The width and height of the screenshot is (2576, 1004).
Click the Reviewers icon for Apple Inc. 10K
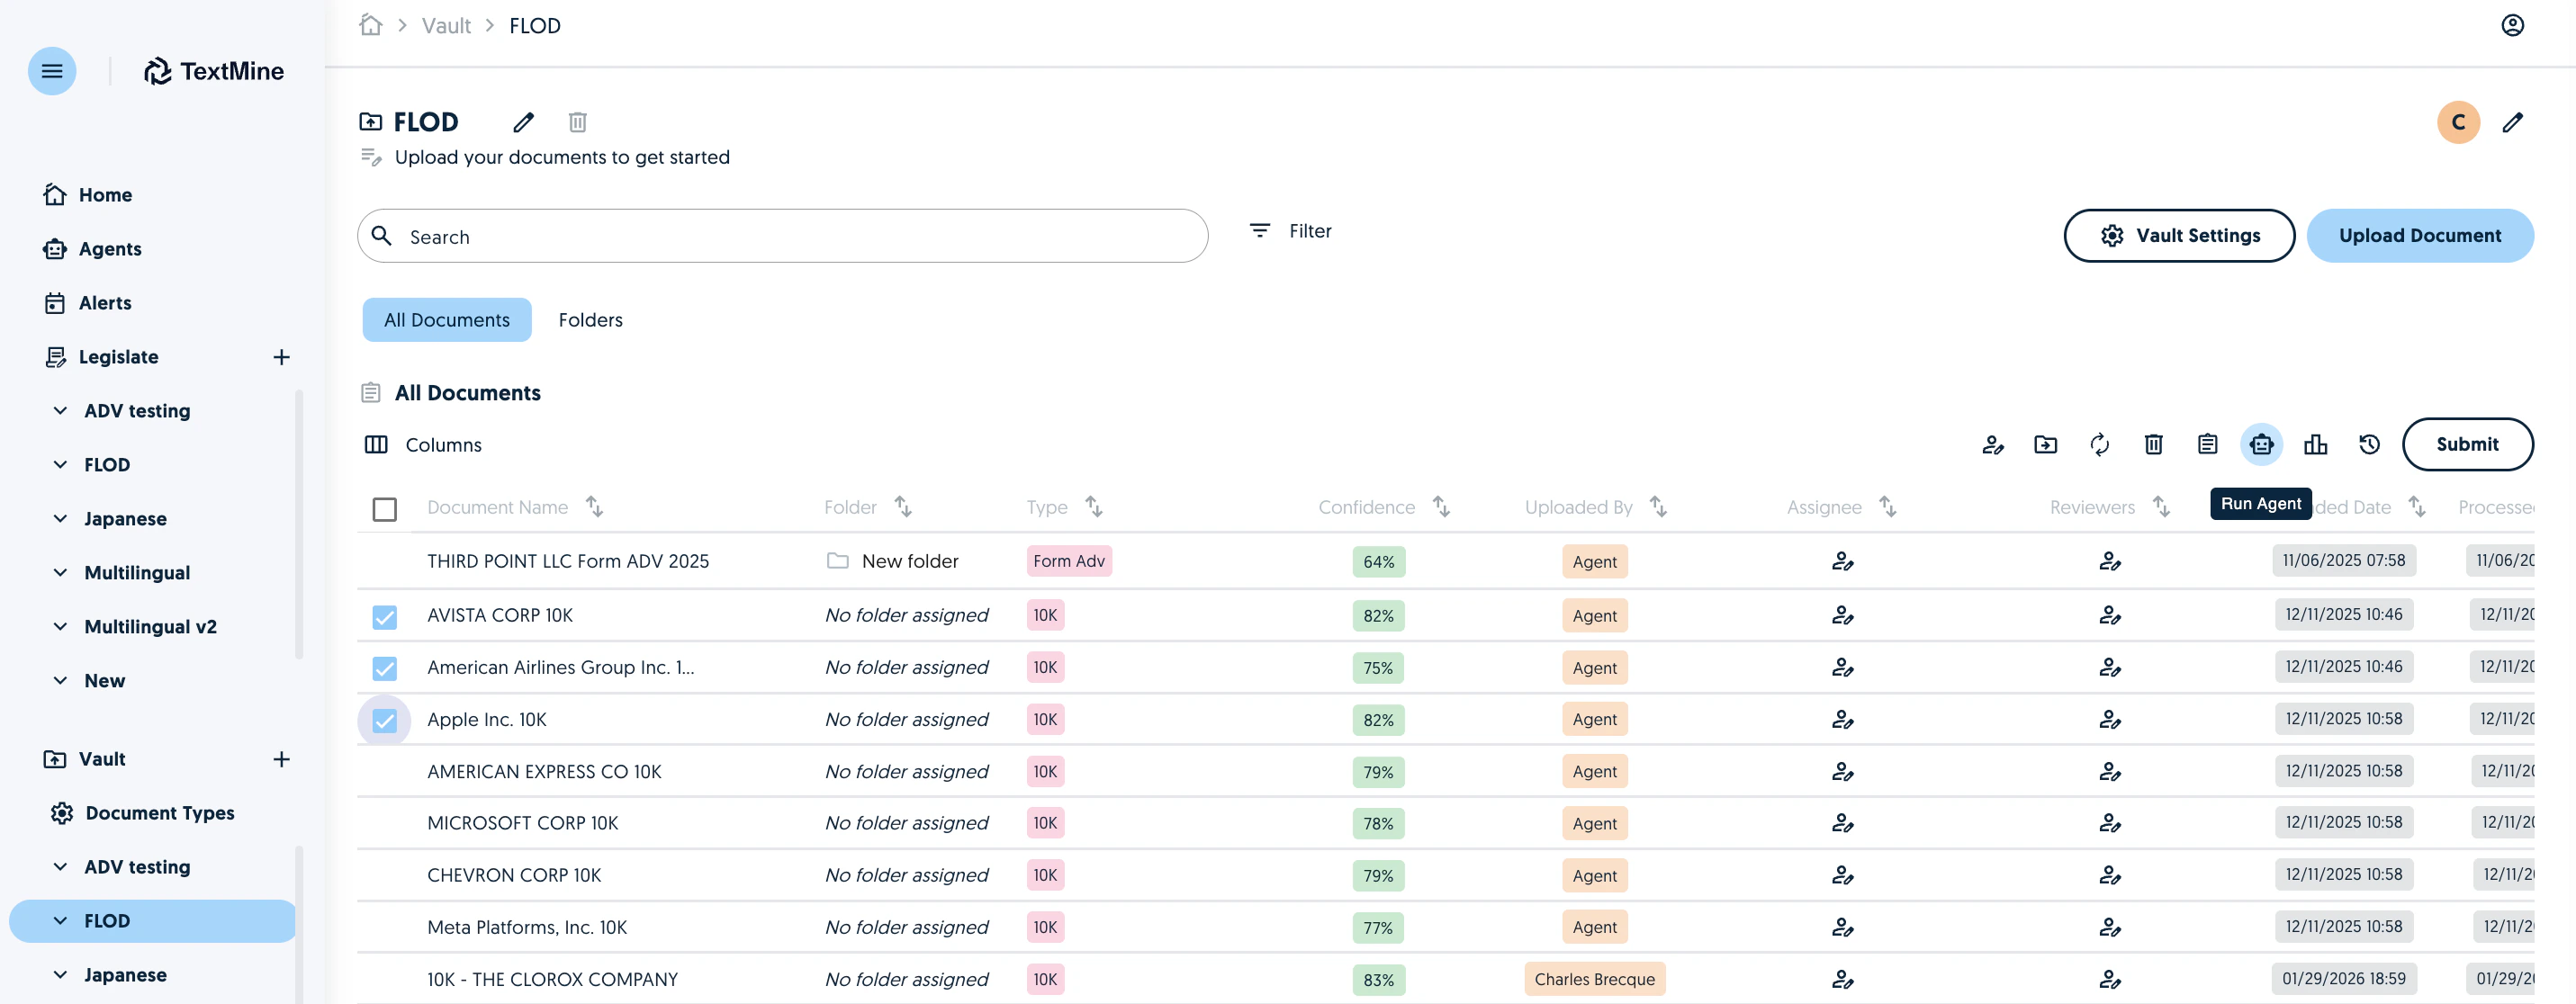2109,719
